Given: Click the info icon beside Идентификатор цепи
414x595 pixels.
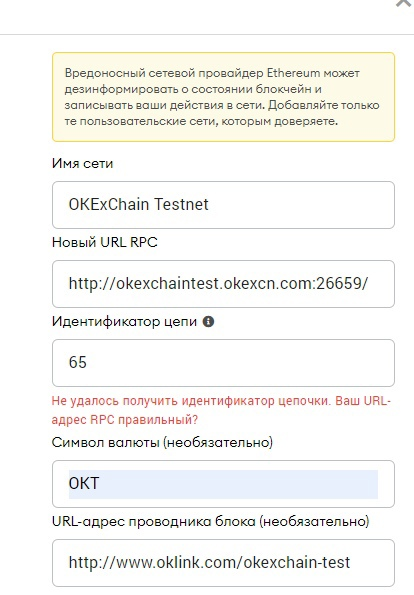Looking at the screenshot, I should [208, 321].
